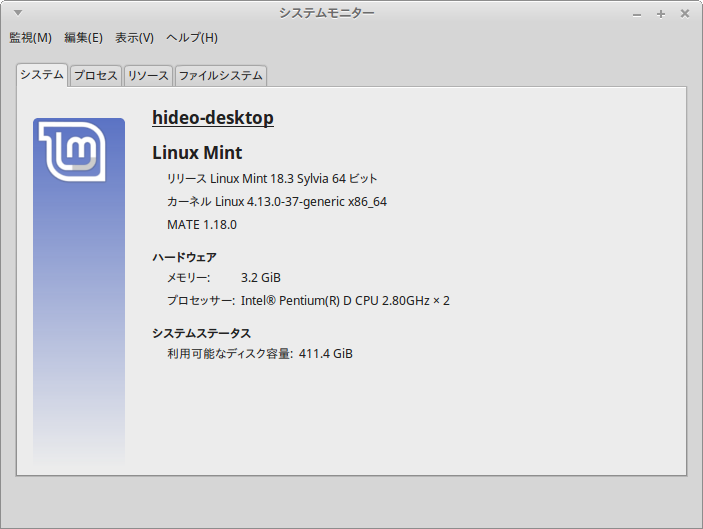Minimize the システムモニター window

coord(637,14)
